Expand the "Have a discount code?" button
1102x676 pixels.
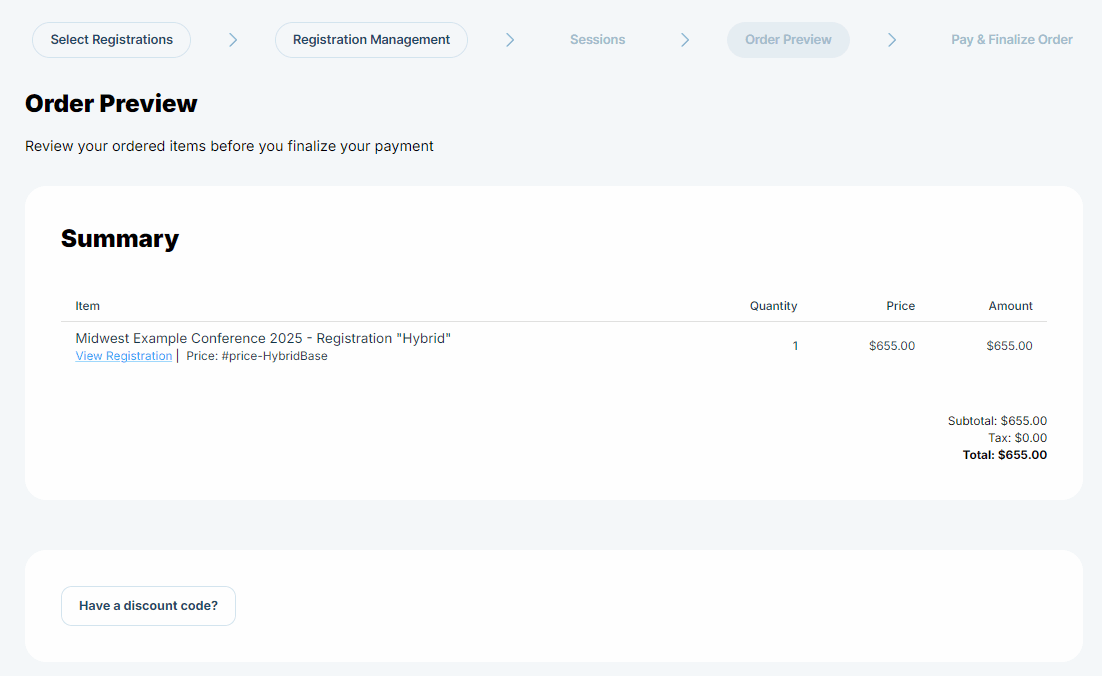(x=148, y=606)
